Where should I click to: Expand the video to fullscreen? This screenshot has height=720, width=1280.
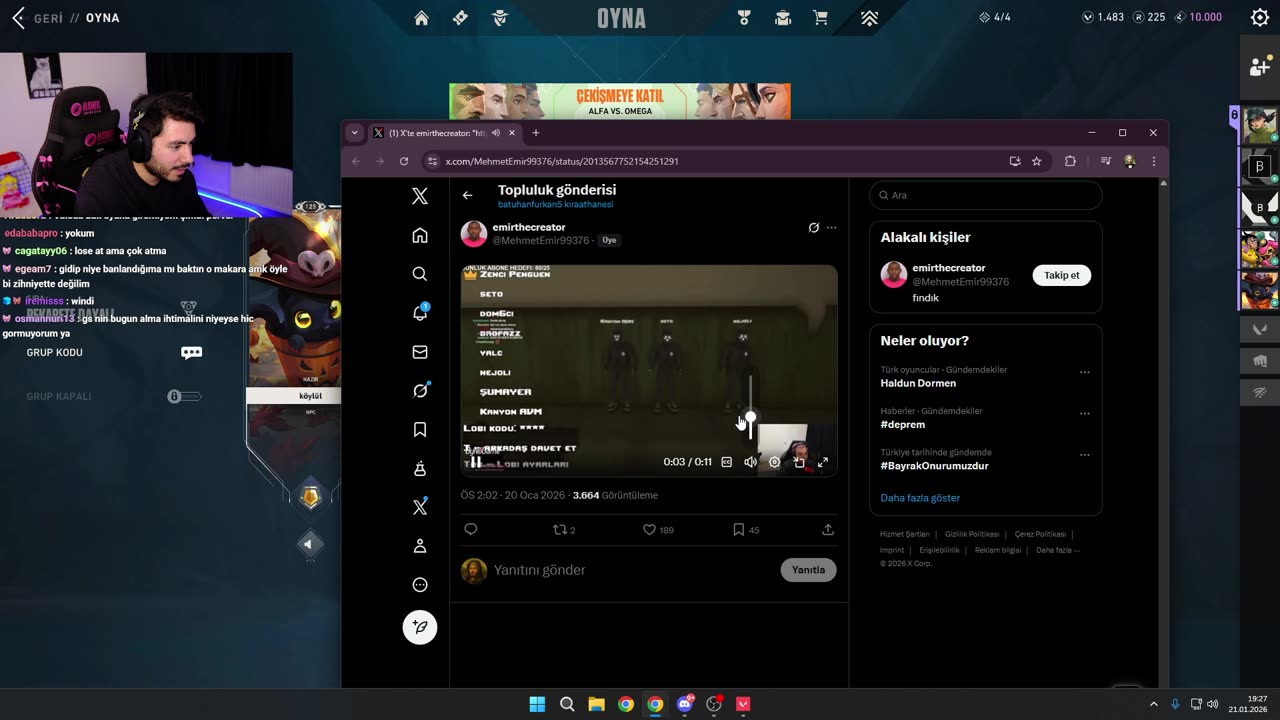(x=823, y=462)
